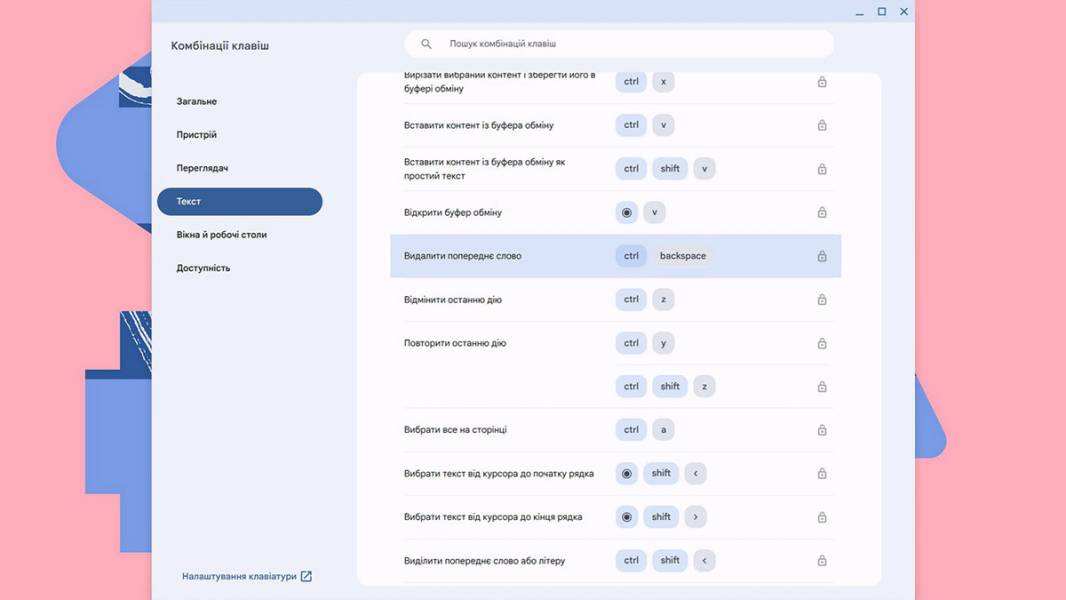Click lock icon for 'Відмінити останню дію'
This screenshot has width=1066, height=600.
822,300
